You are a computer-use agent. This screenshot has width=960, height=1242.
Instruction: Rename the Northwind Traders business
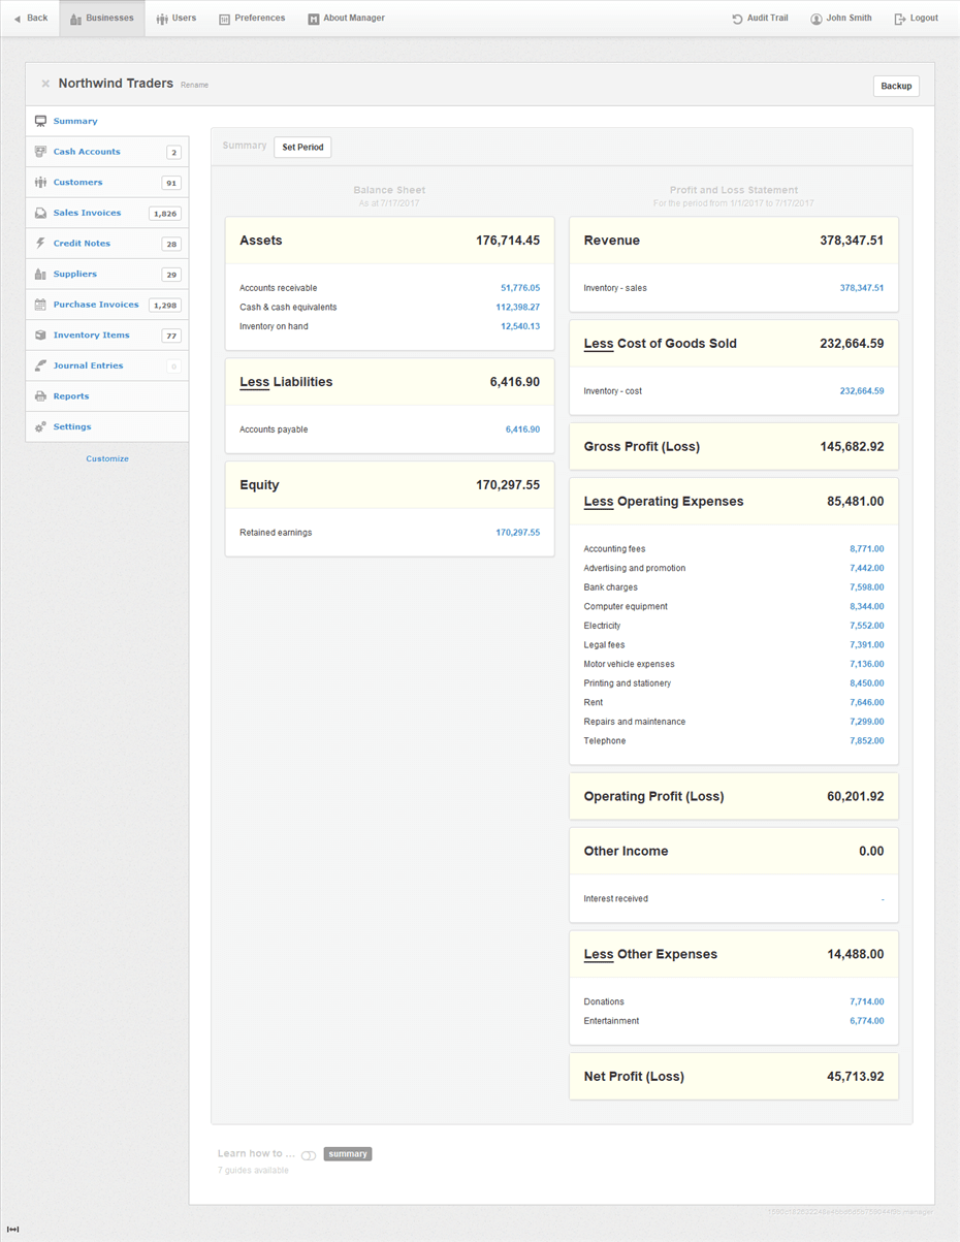(194, 85)
